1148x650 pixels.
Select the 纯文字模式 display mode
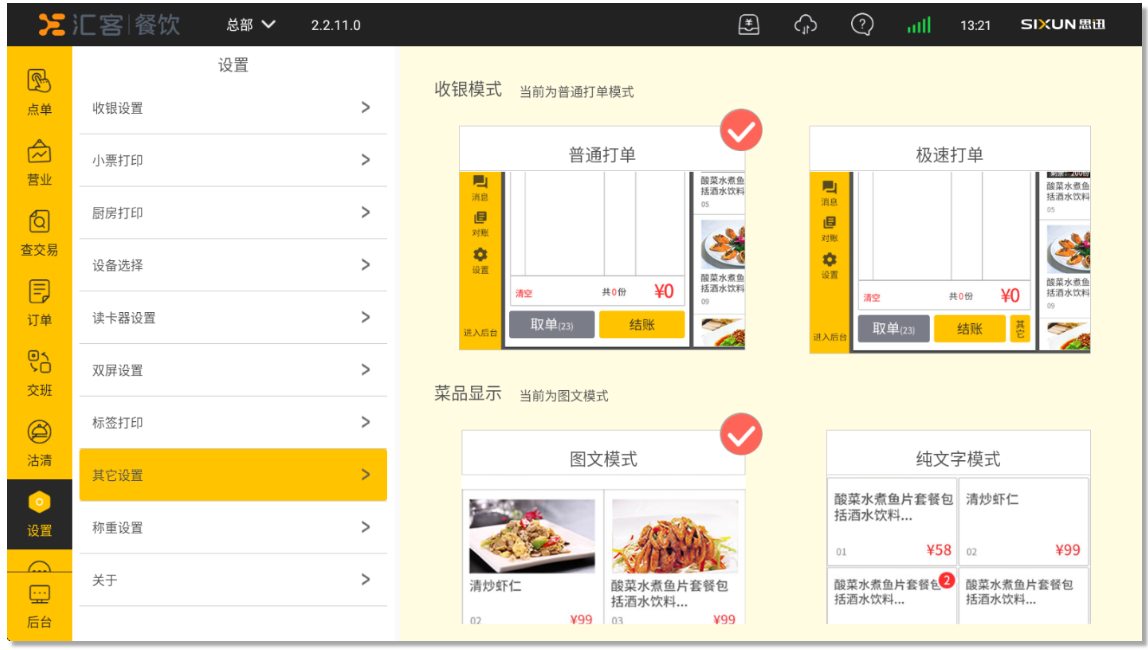pos(957,528)
